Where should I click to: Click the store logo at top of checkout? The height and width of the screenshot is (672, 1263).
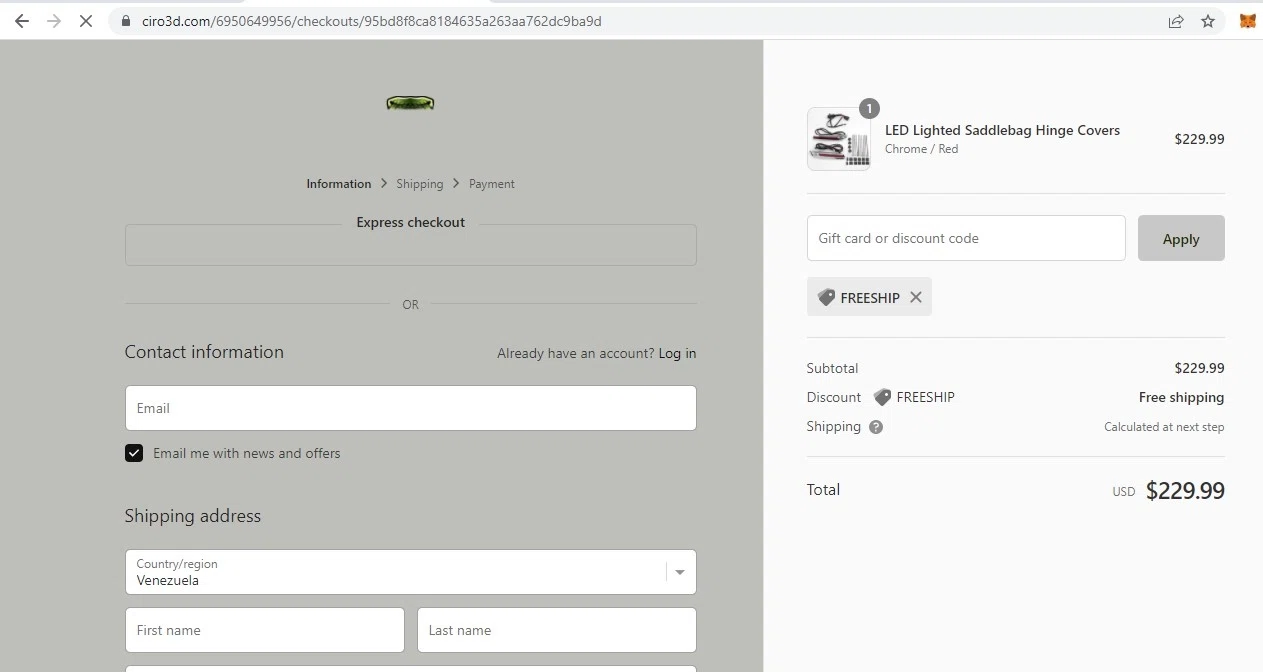point(410,102)
